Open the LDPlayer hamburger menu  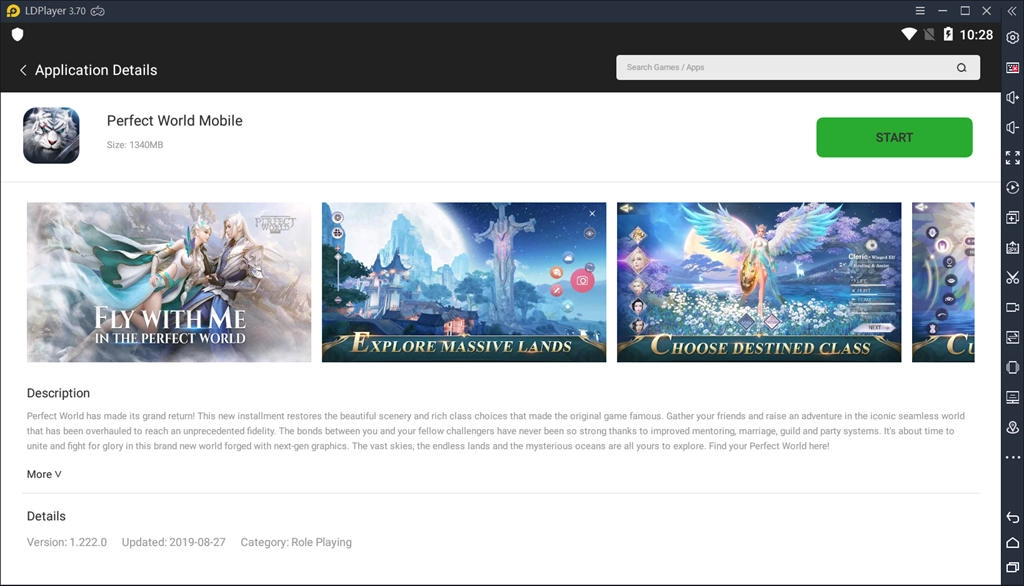[x=919, y=10]
